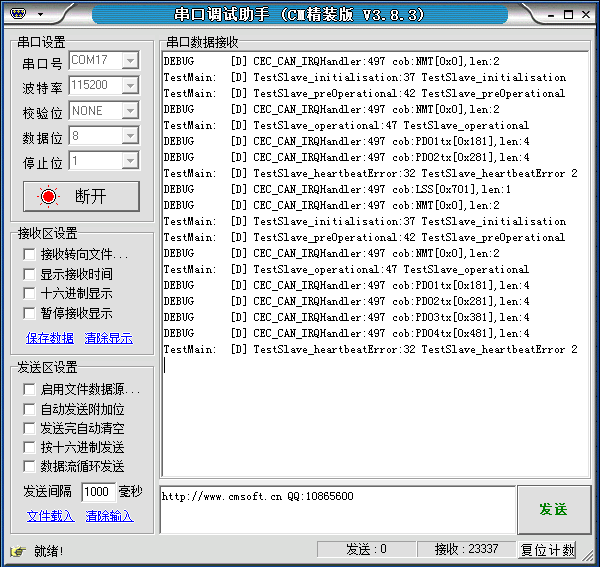Minimize the serial debug assistant window
The width and height of the screenshot is (600, 567).
click(551, 15)
